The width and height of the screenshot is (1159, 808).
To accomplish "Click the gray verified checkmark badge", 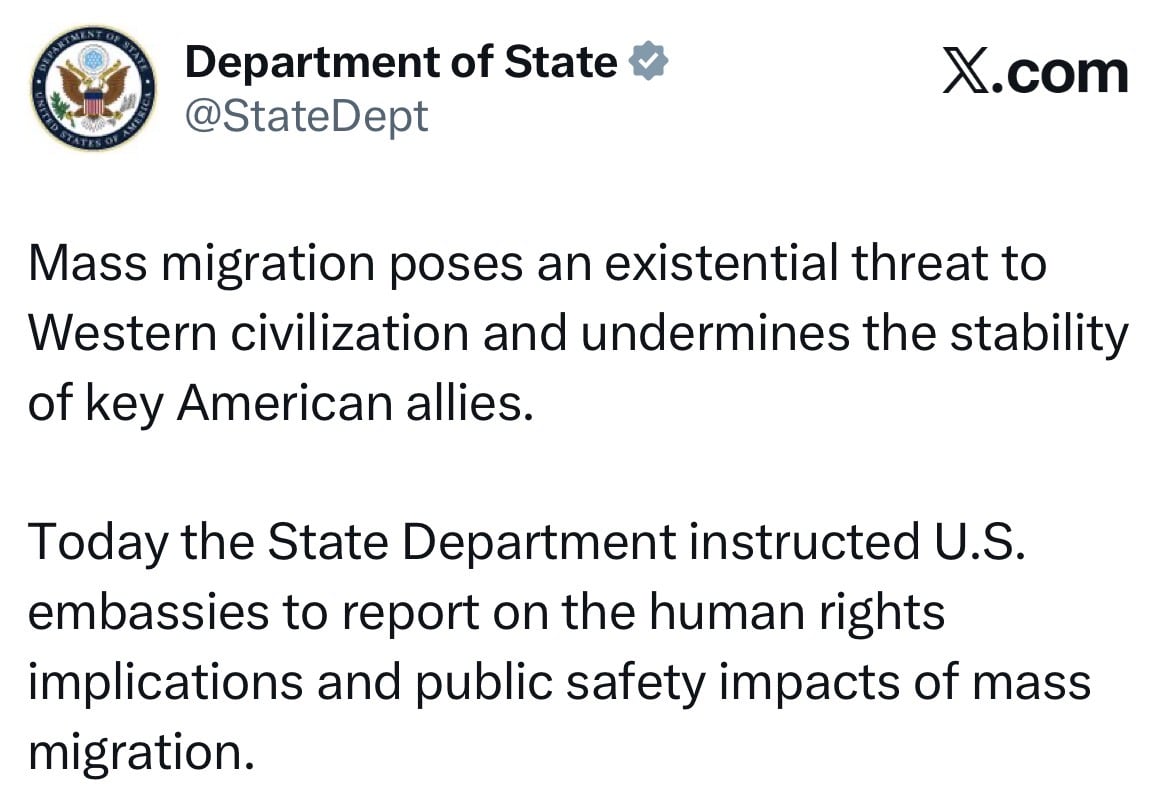I will point(648,63).
